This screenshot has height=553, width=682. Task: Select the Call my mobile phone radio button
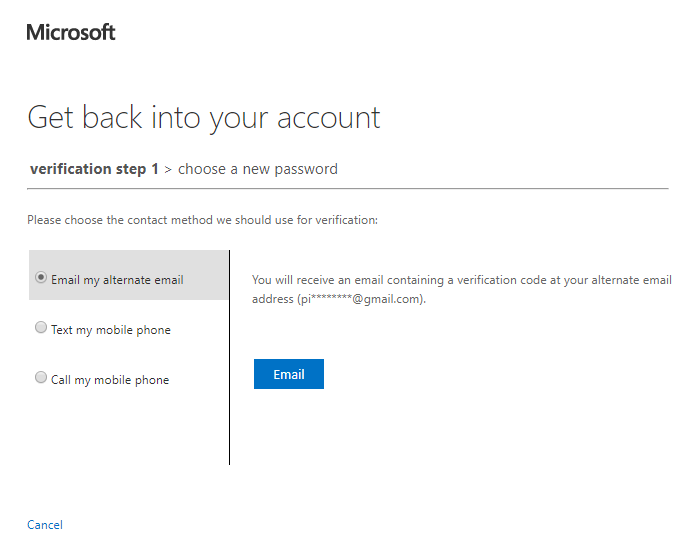41,377
